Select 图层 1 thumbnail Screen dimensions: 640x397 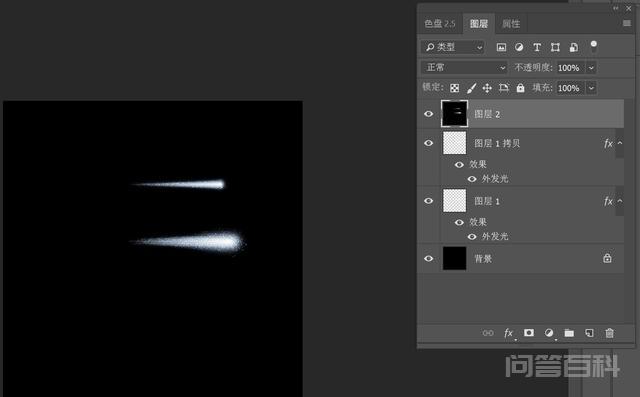click(x=454, y=200)
